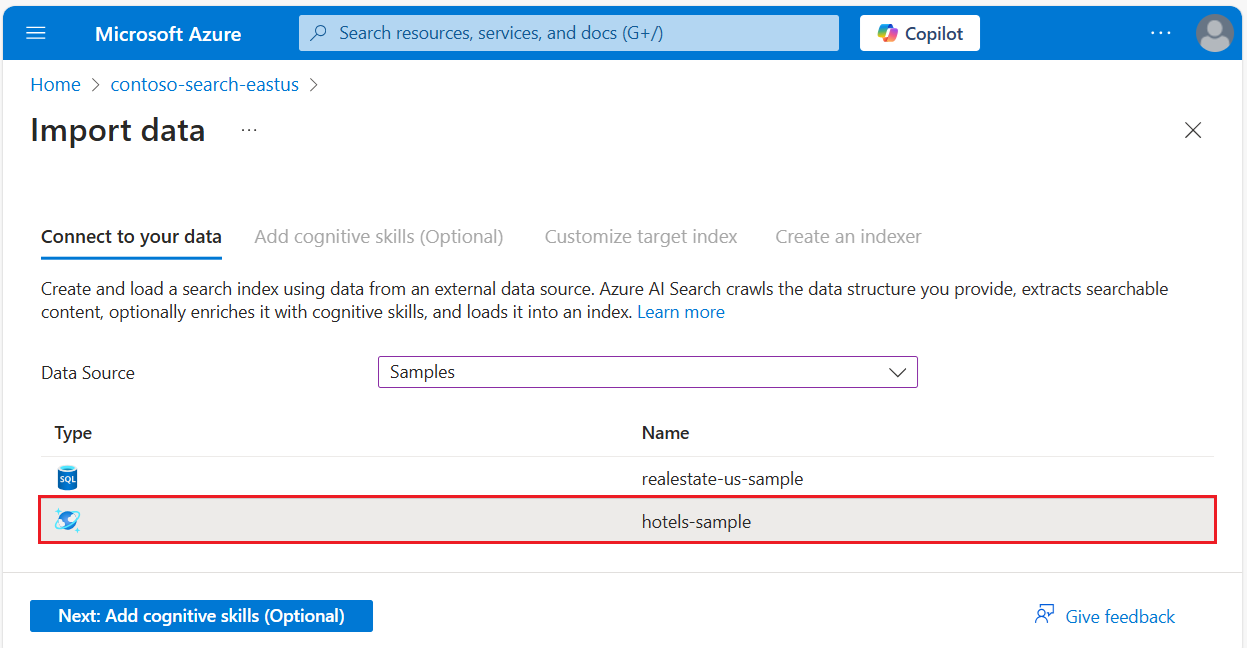This screenshot has width=1247, height=648.
Task: Open the top bar overflow ellipsis menu
Action: (1161, 32)
